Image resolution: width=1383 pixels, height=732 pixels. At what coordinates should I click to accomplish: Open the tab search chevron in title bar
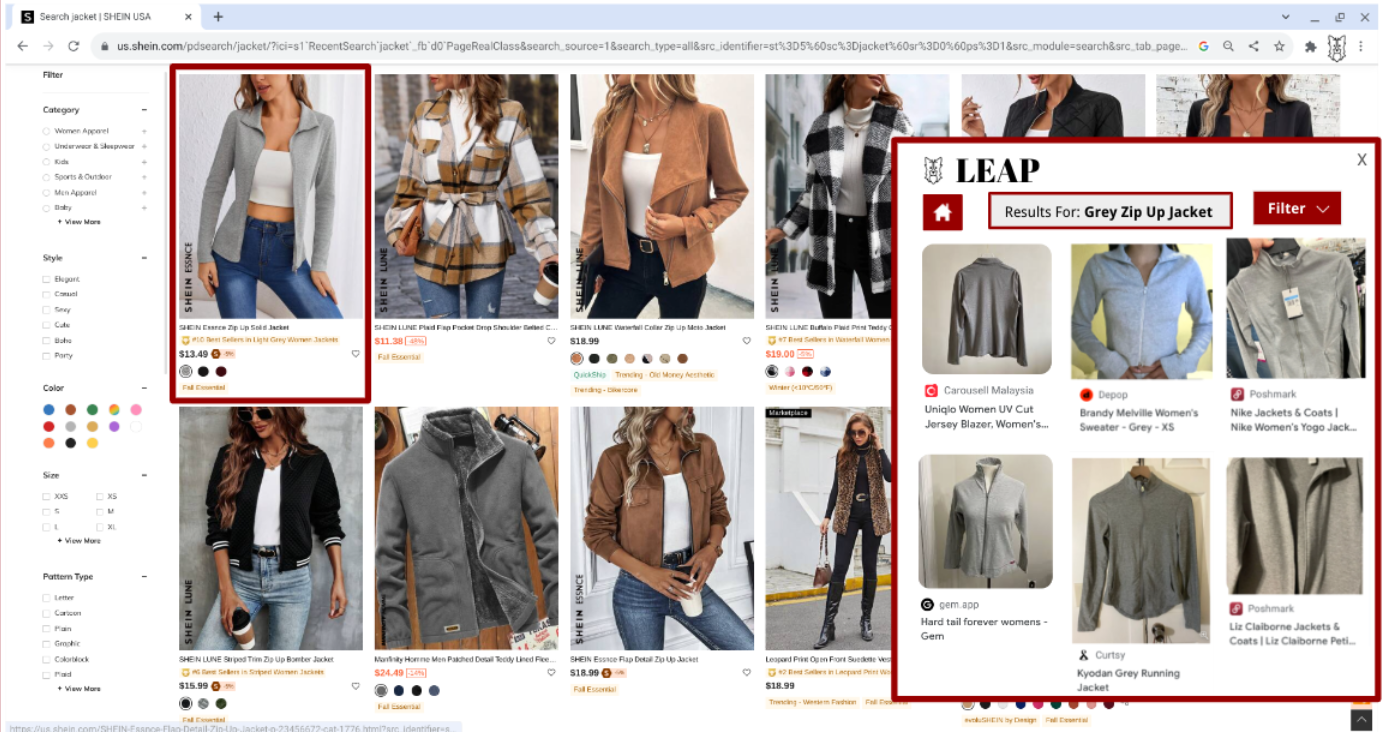click(1285, 17)
